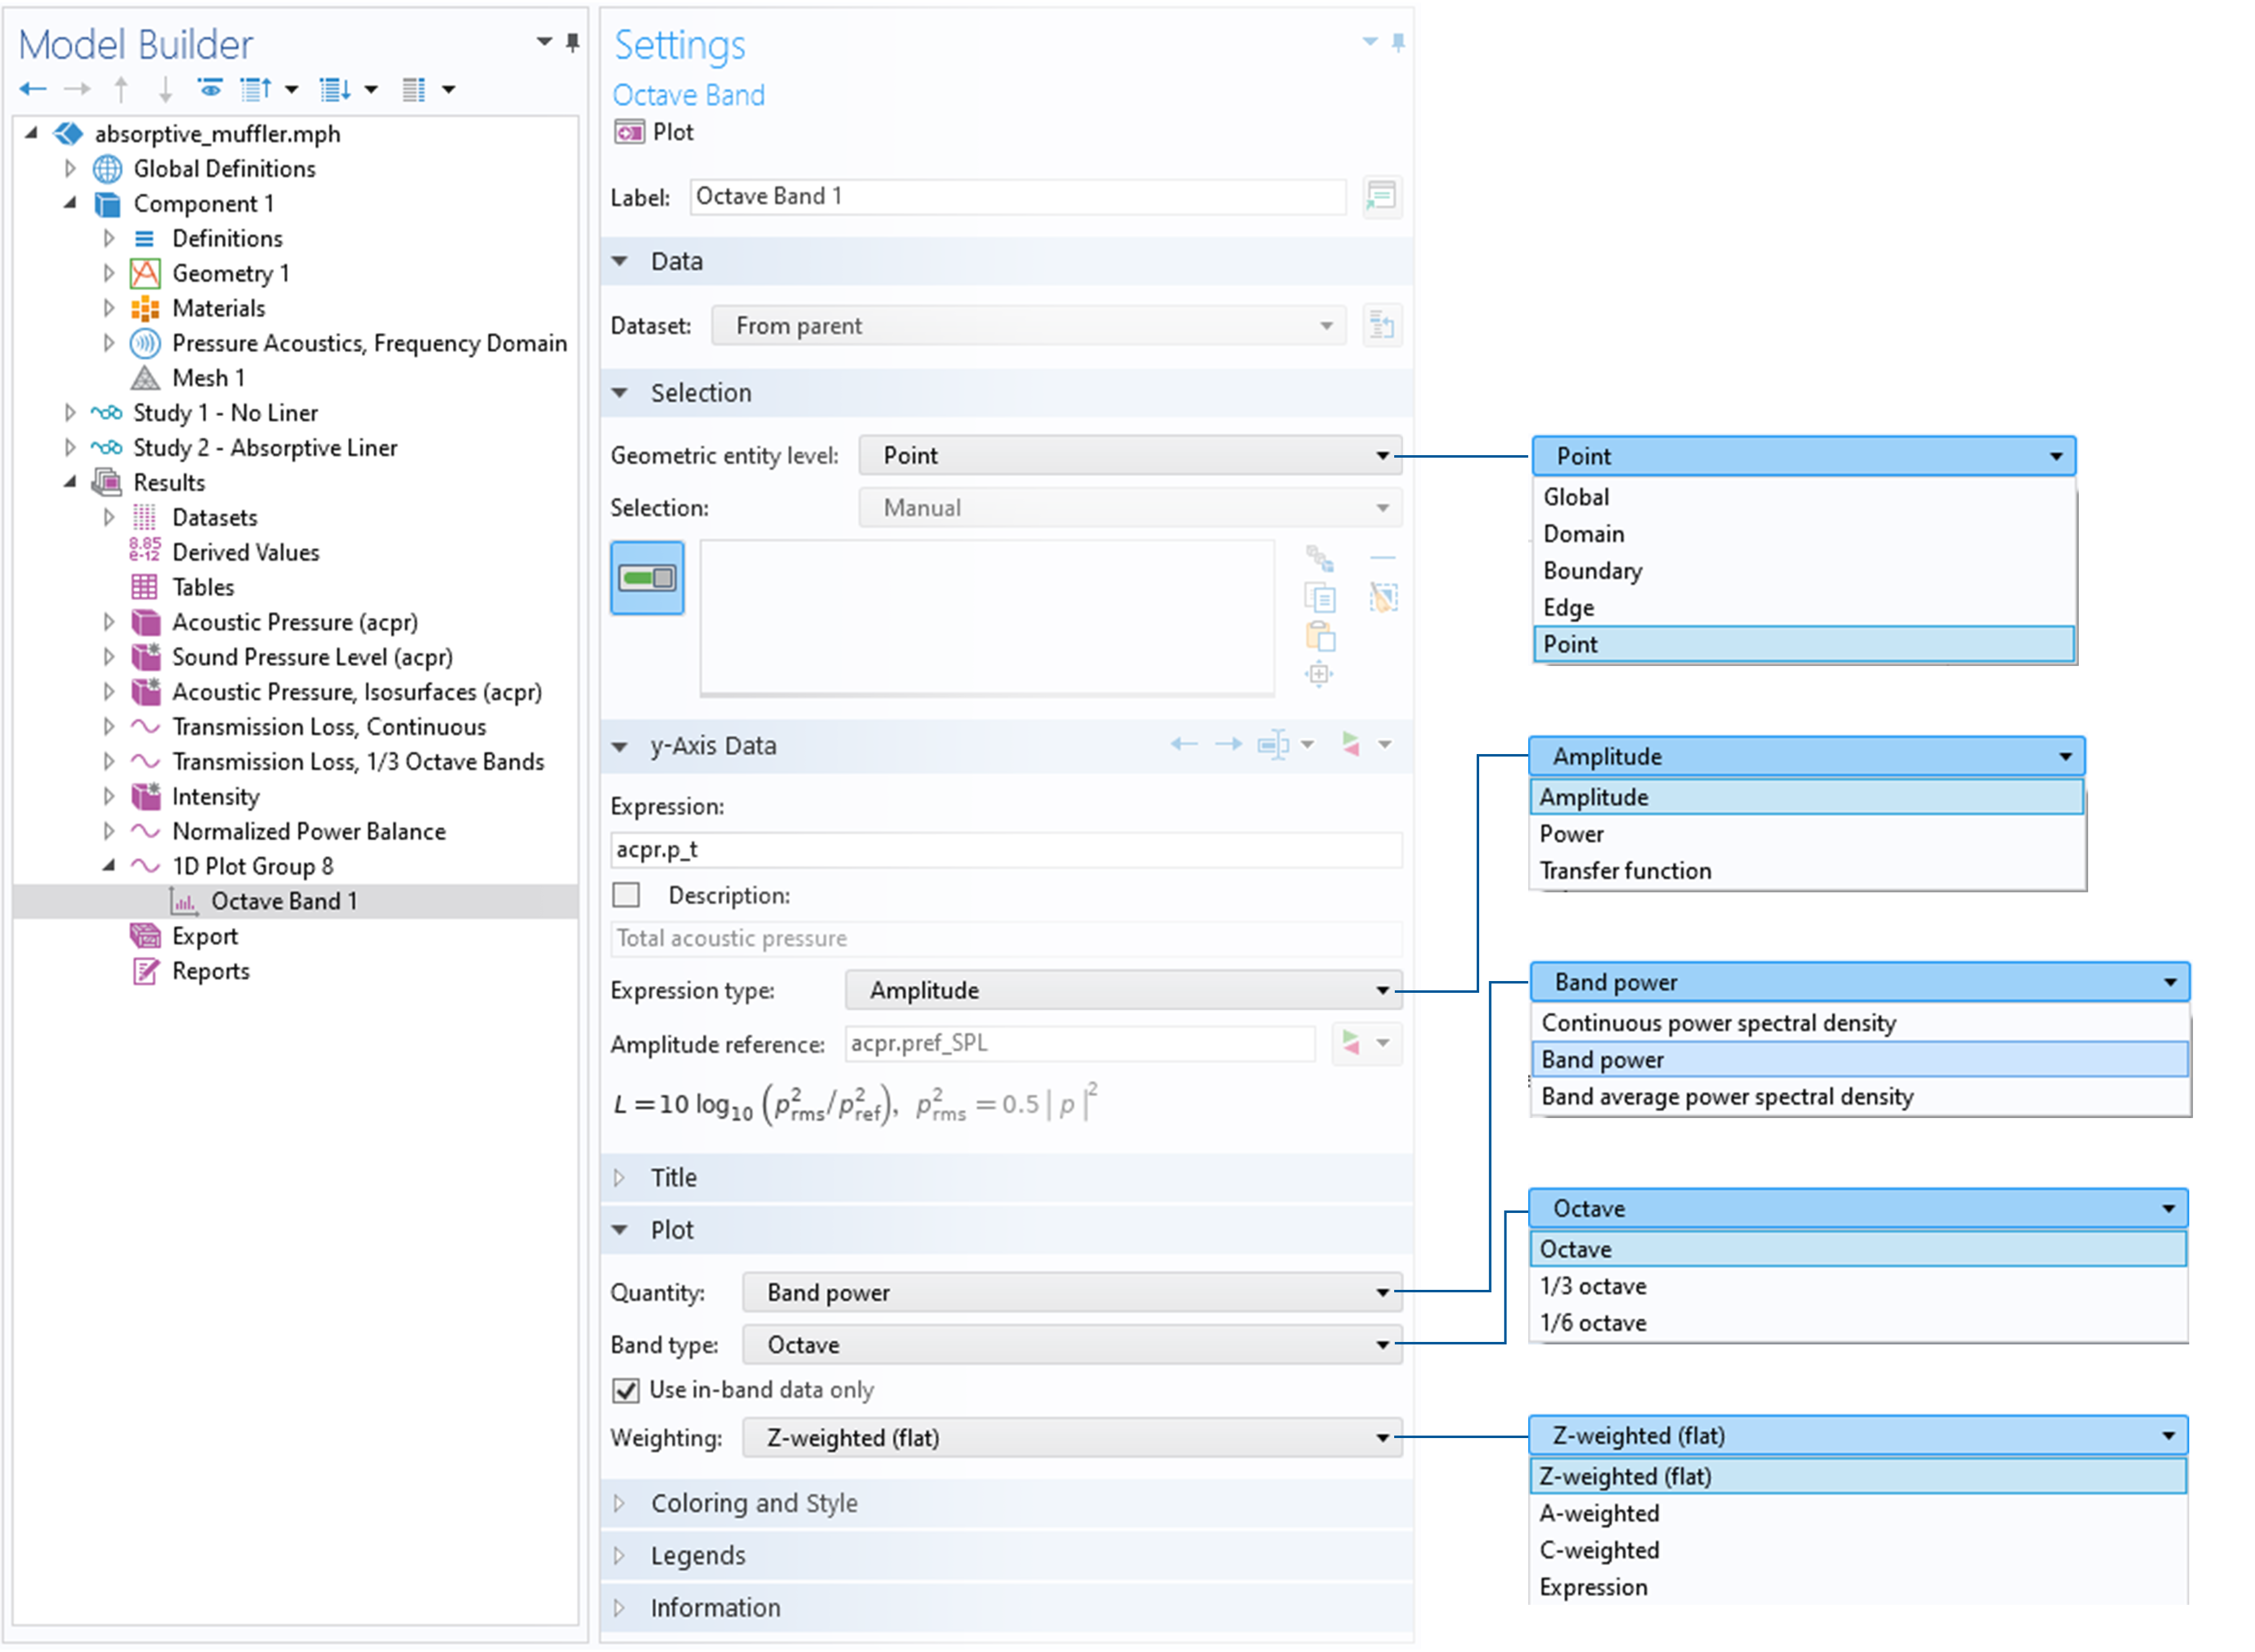This screenshot has width=2255, height=1652.
Task: Toggle the Activate Selection switch
Action: click(647, 578)
